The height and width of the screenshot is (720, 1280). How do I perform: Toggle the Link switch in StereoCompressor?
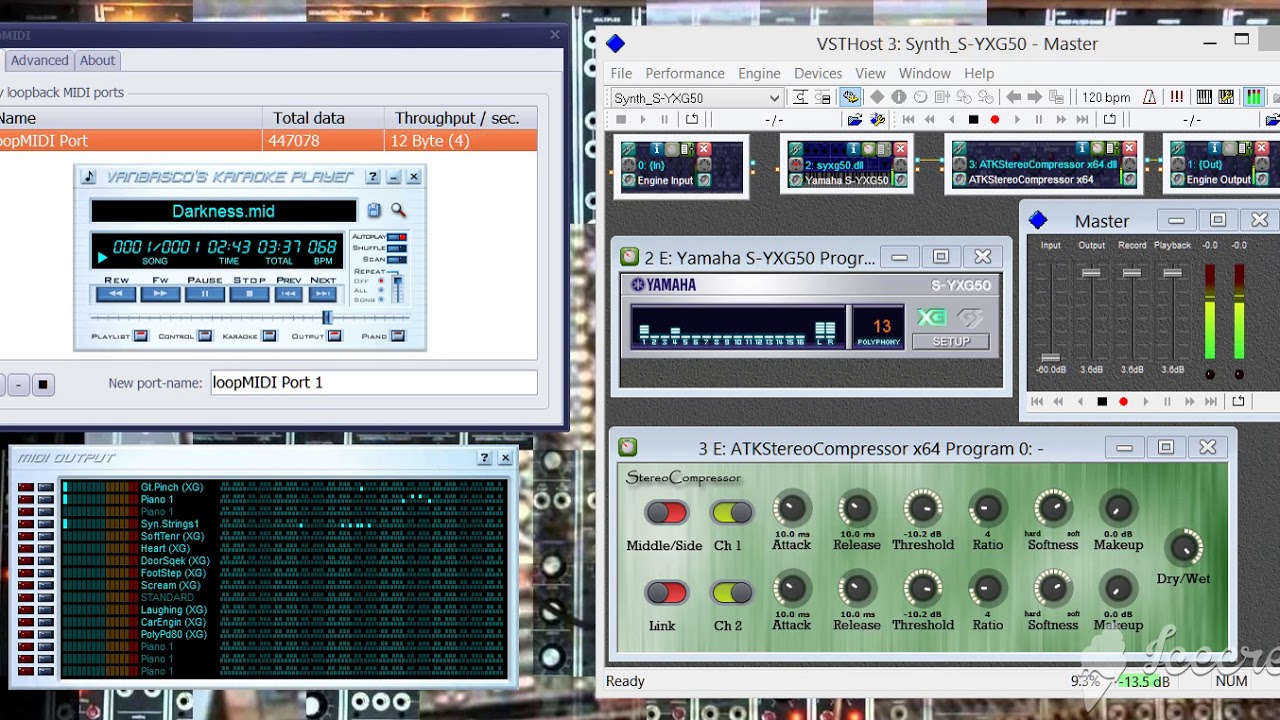pyautogui.click(x=665, y=593)
